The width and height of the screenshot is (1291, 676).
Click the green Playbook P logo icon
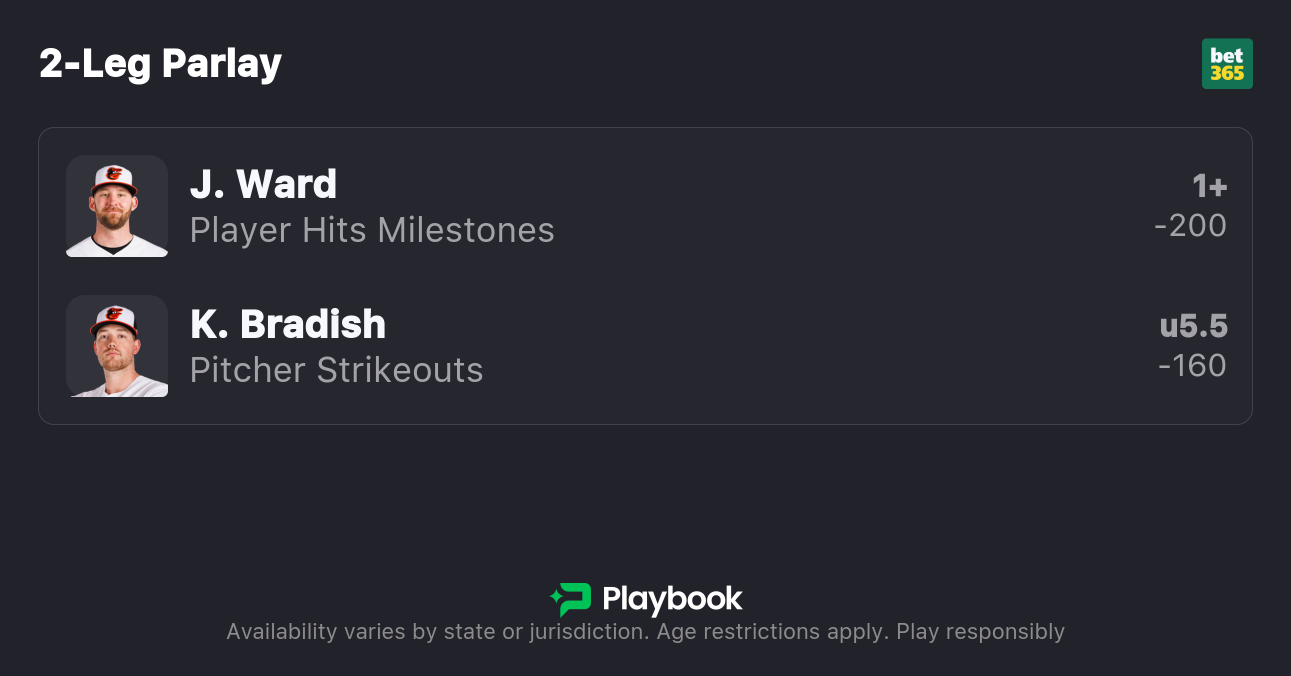click(x=576, y=599)
